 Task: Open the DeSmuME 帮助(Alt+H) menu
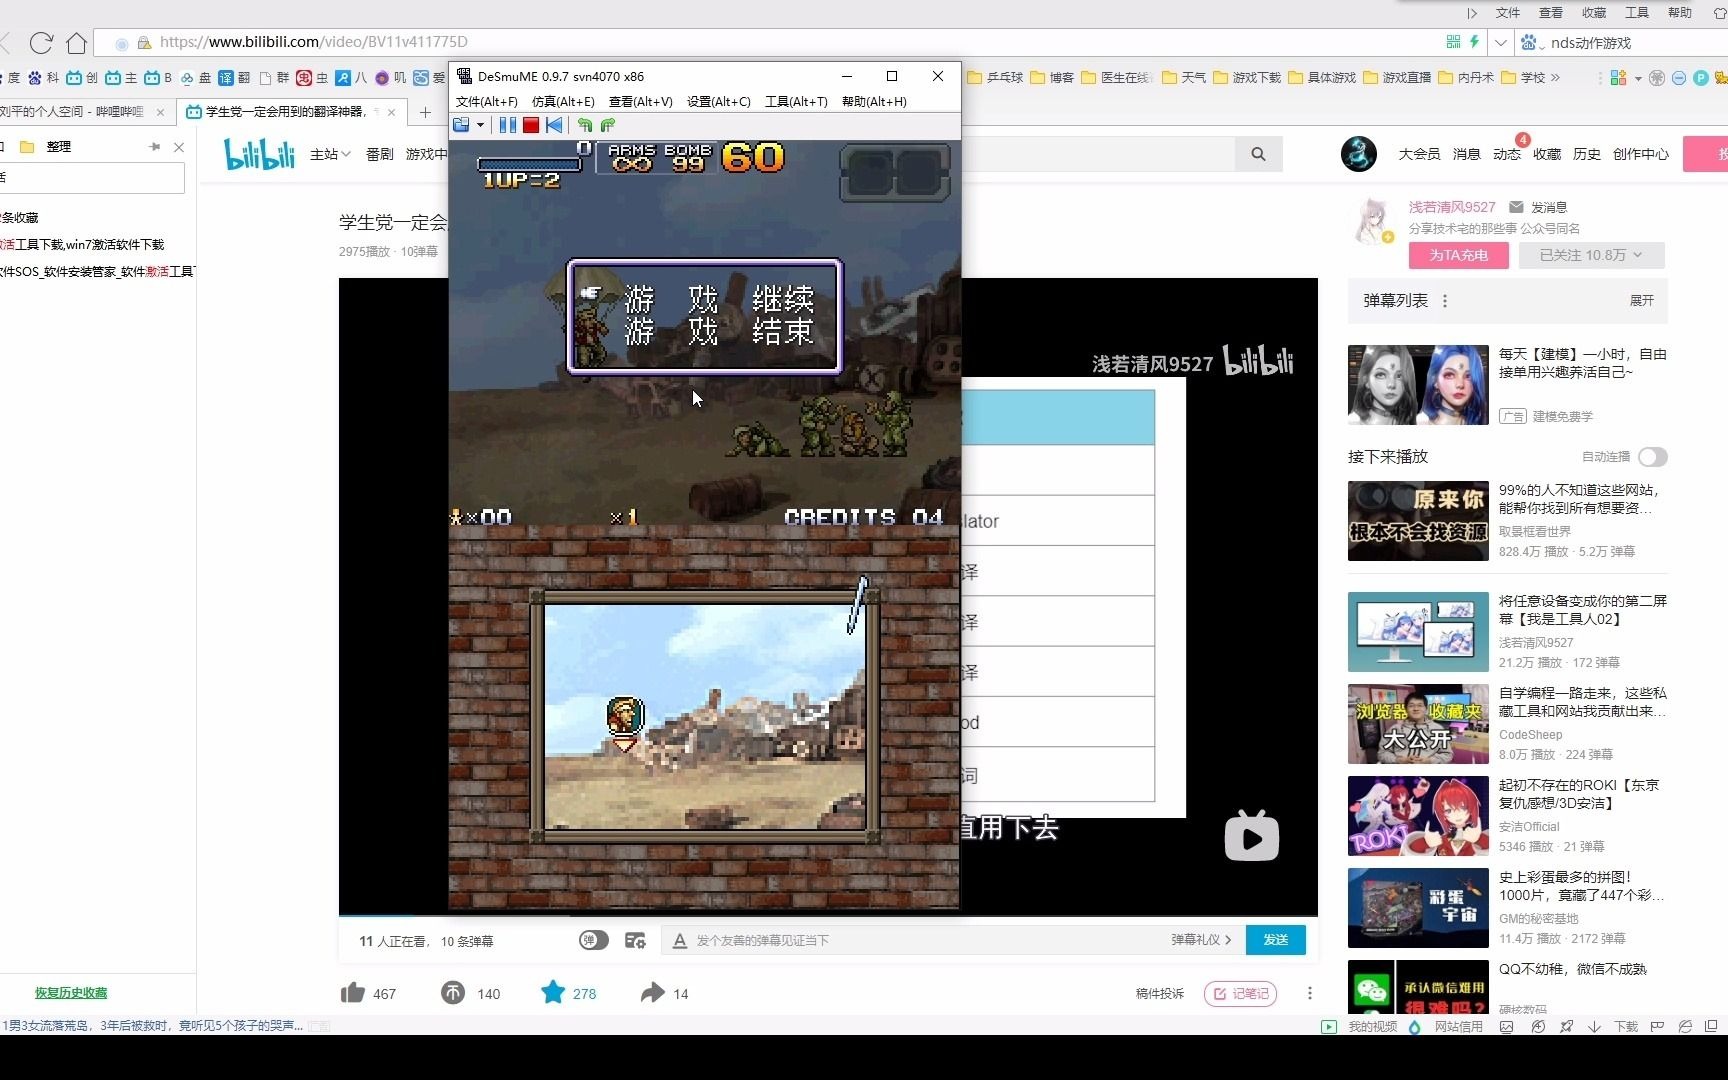(874, 101)
